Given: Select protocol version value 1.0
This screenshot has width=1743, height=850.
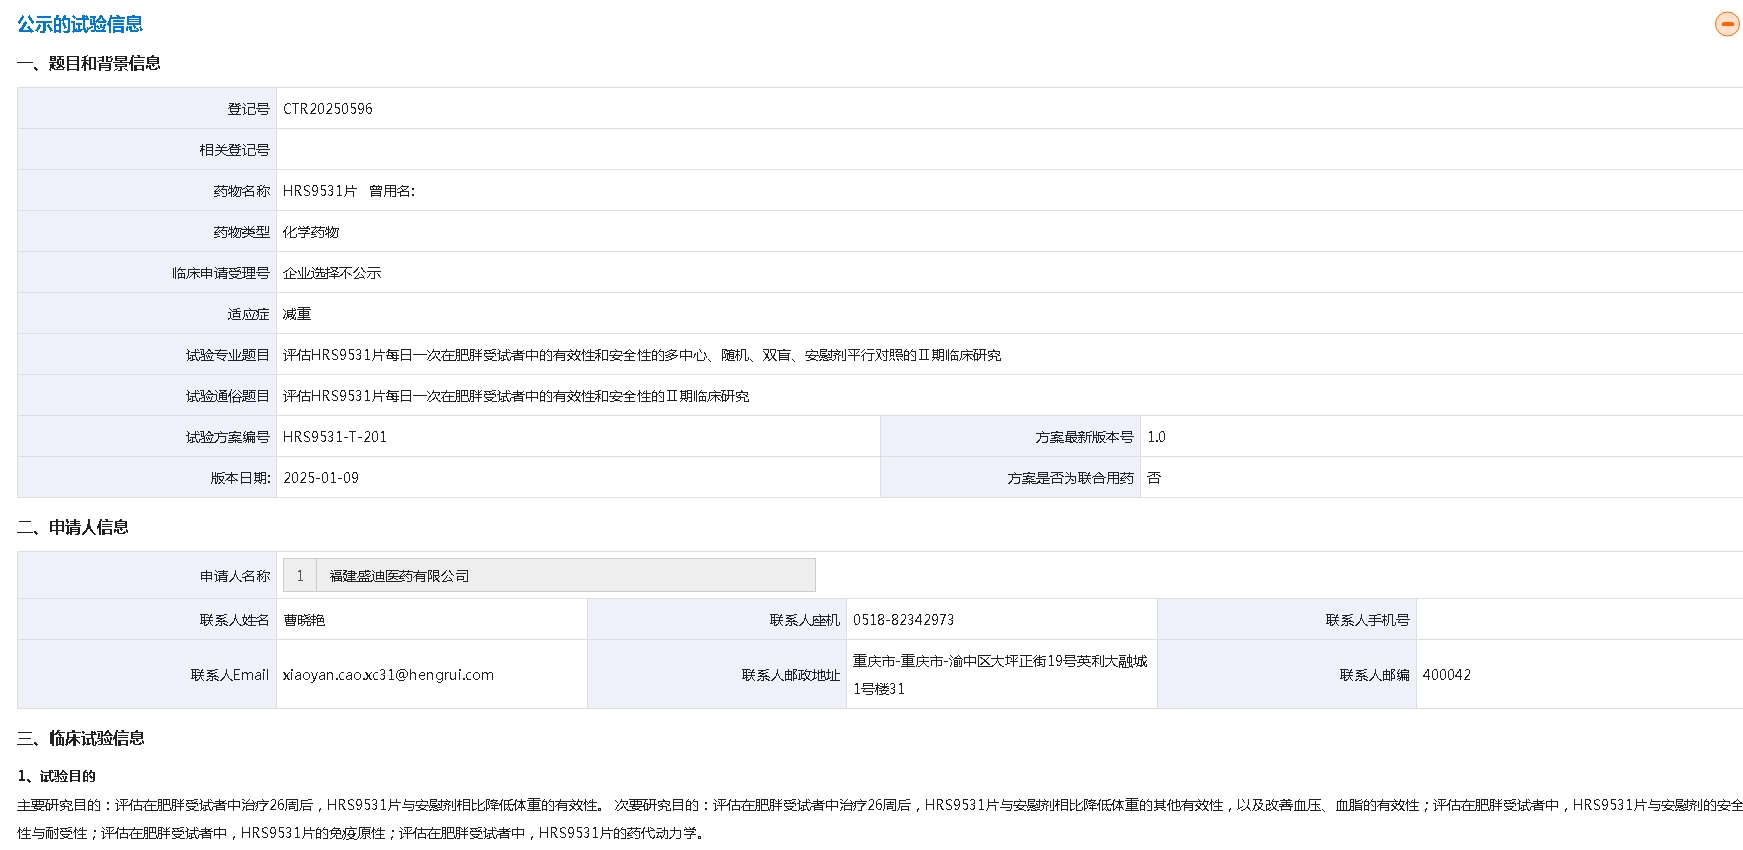Looking at the screenshot, I should click(x=1156, y=437).
